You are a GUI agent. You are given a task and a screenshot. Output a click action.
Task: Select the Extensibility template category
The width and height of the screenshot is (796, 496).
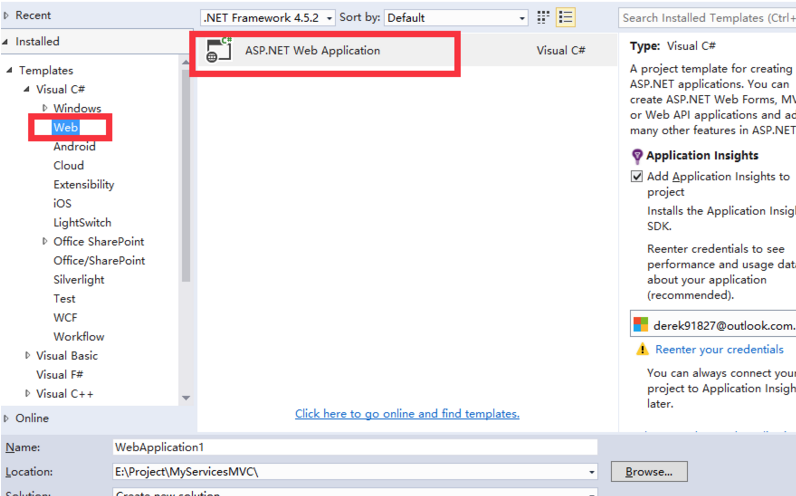[x=84, y=184]
